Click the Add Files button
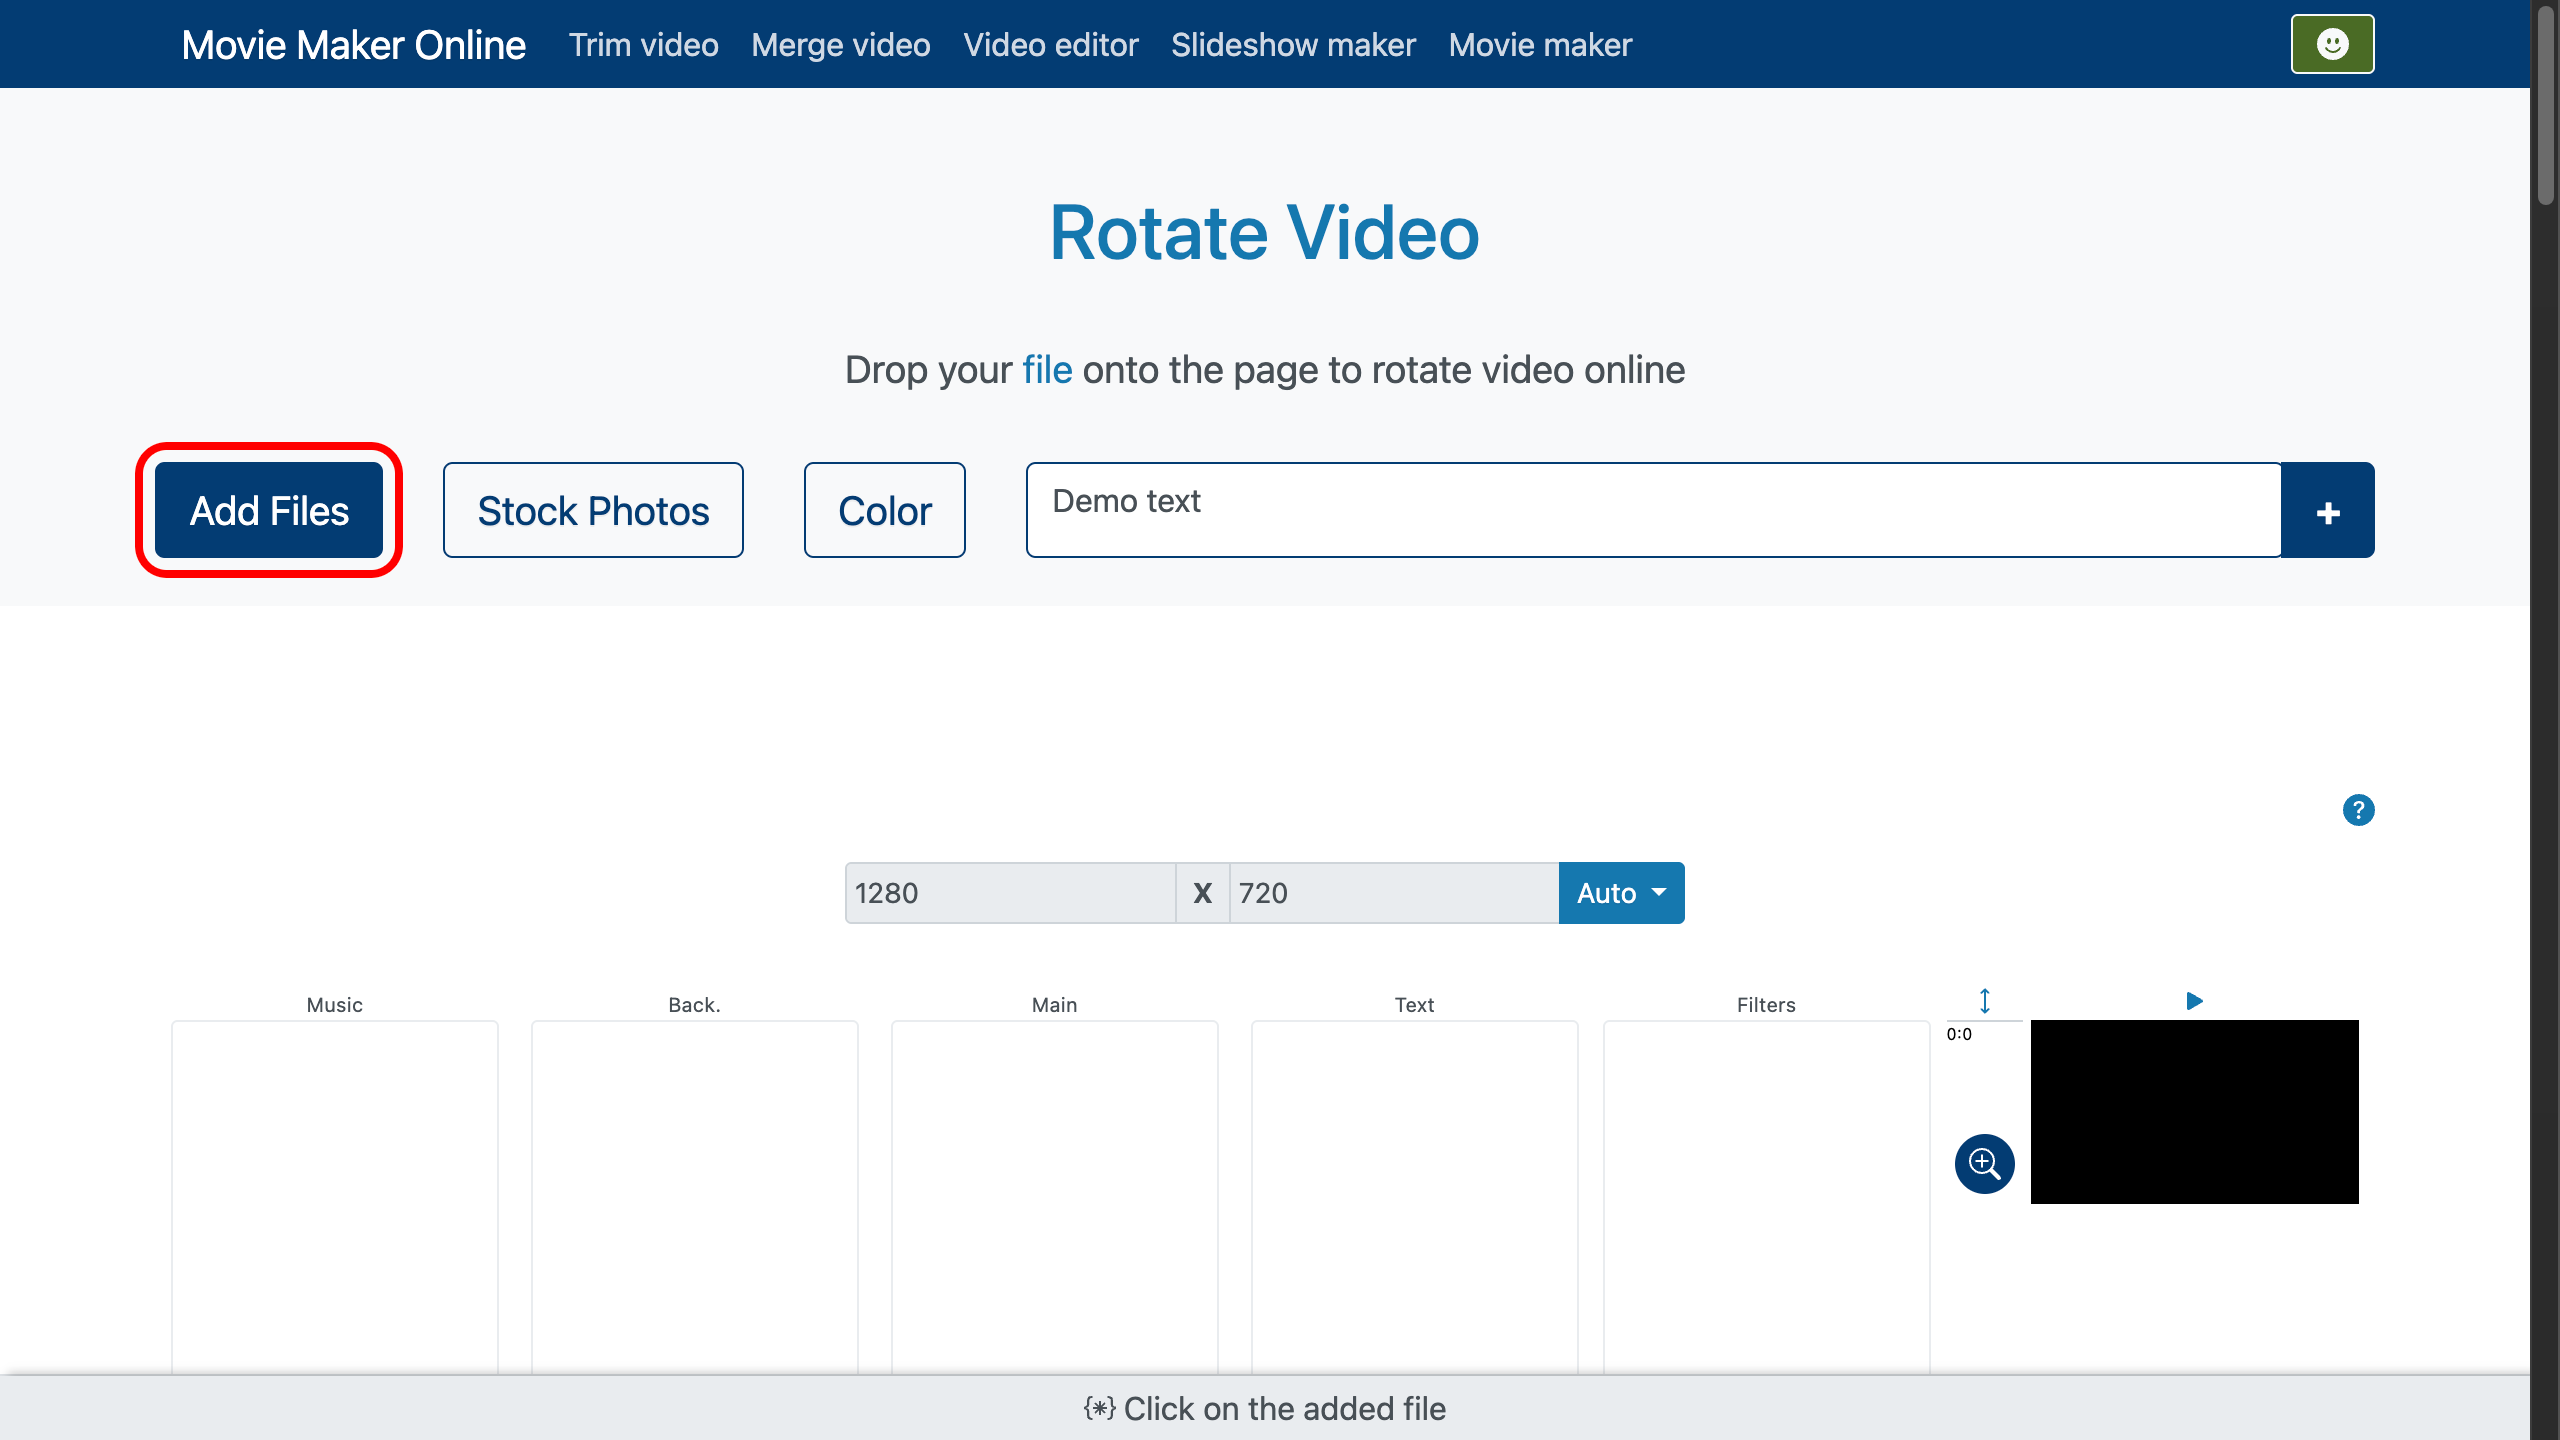The image size is (2560, 1440). [269, 510]
